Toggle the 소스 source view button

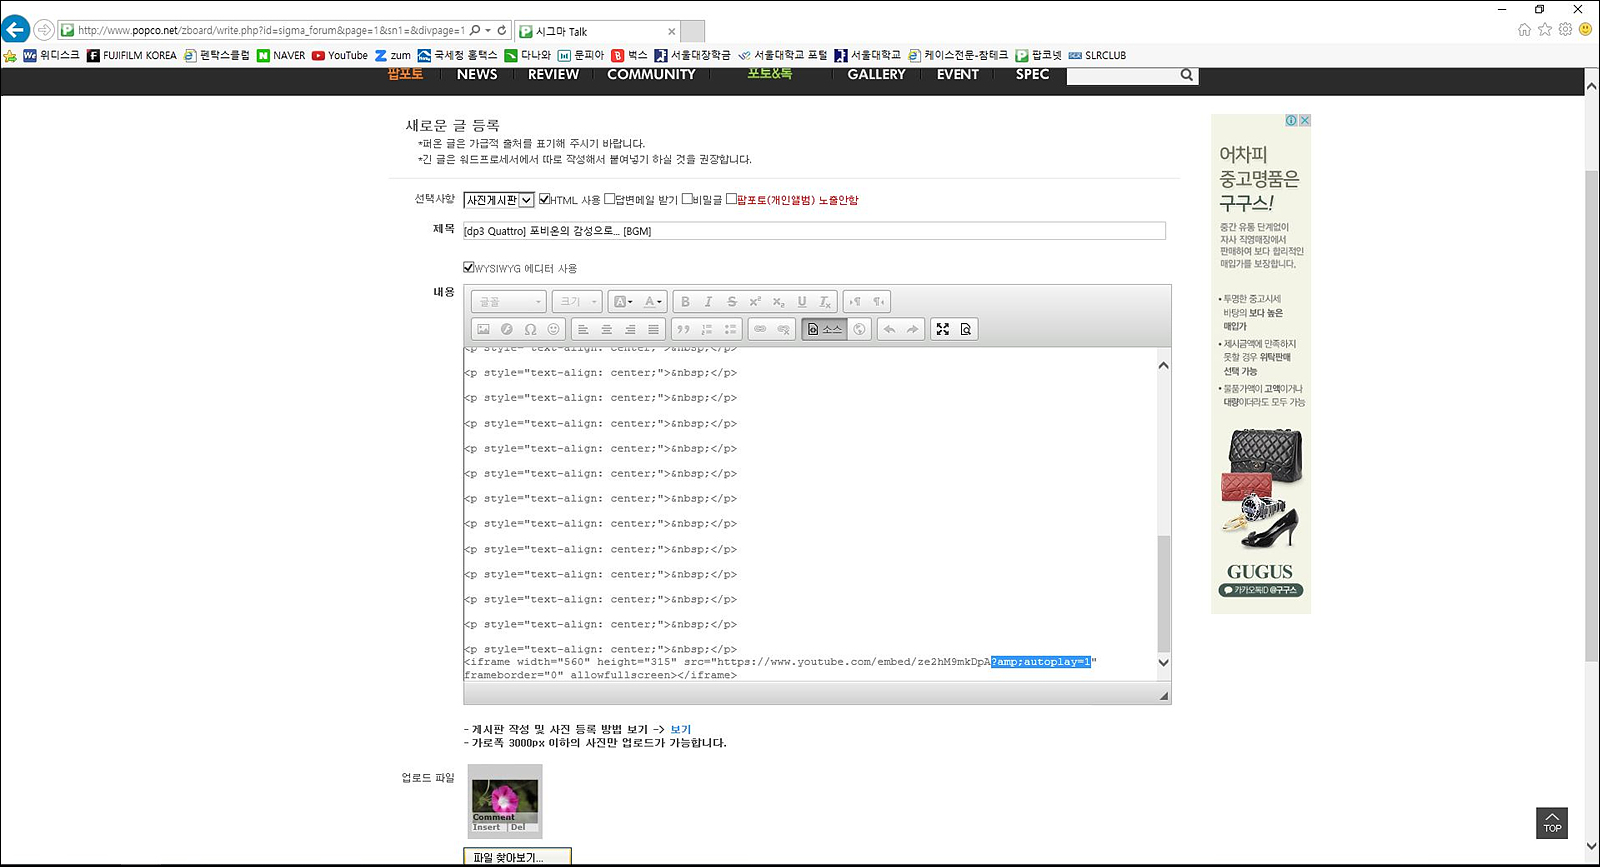825,329
